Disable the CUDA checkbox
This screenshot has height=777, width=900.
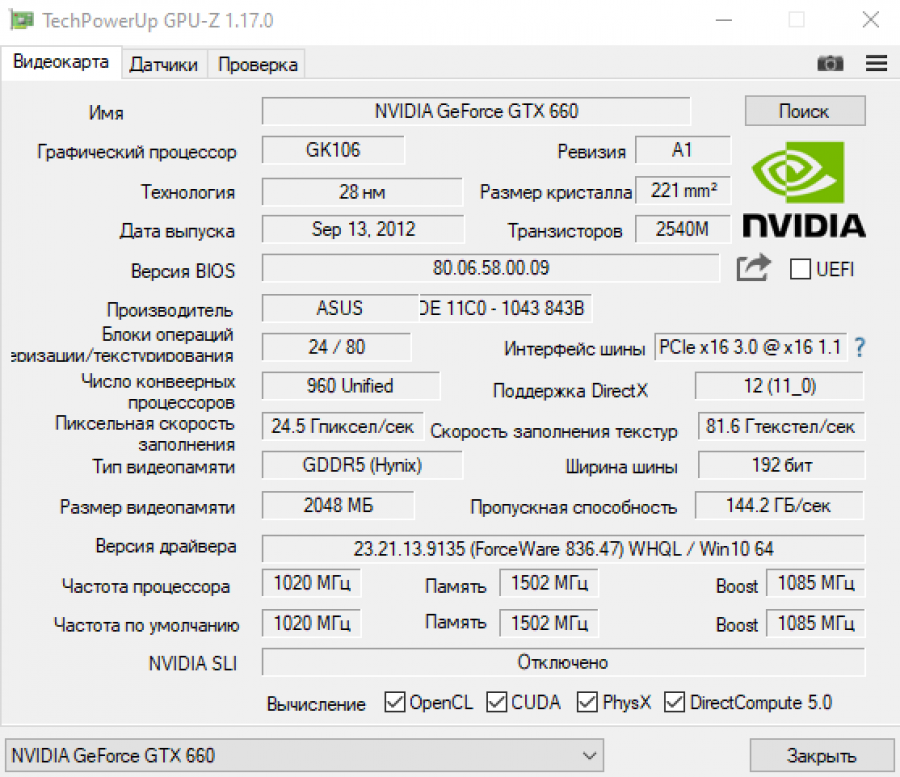(497, 702)
